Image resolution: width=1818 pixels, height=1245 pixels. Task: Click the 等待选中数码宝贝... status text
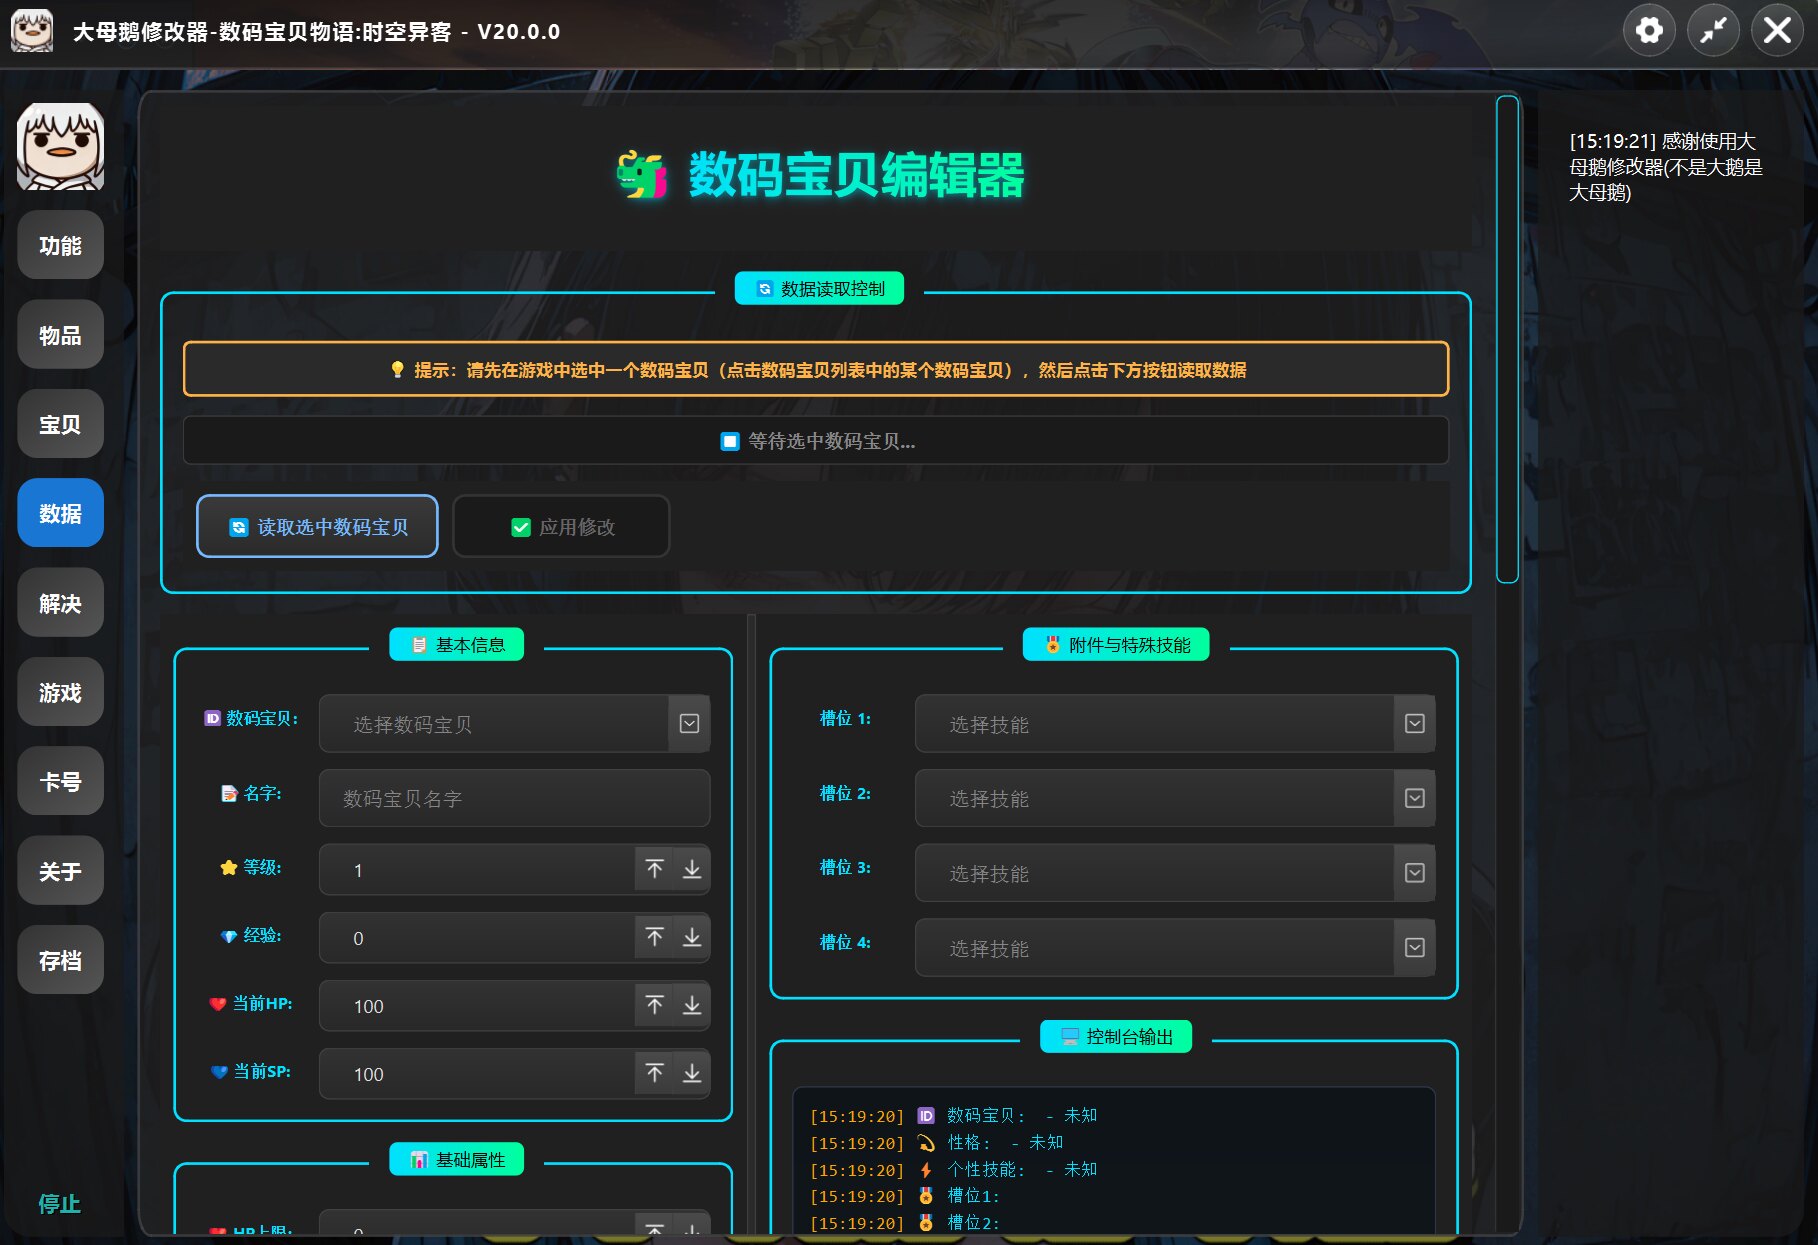point(817,441)
